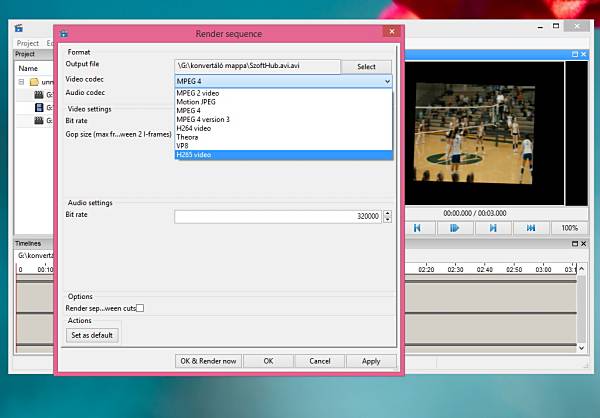Cancel the Render sequence dialog
This screenshot has width=600, height=418.
320,361
